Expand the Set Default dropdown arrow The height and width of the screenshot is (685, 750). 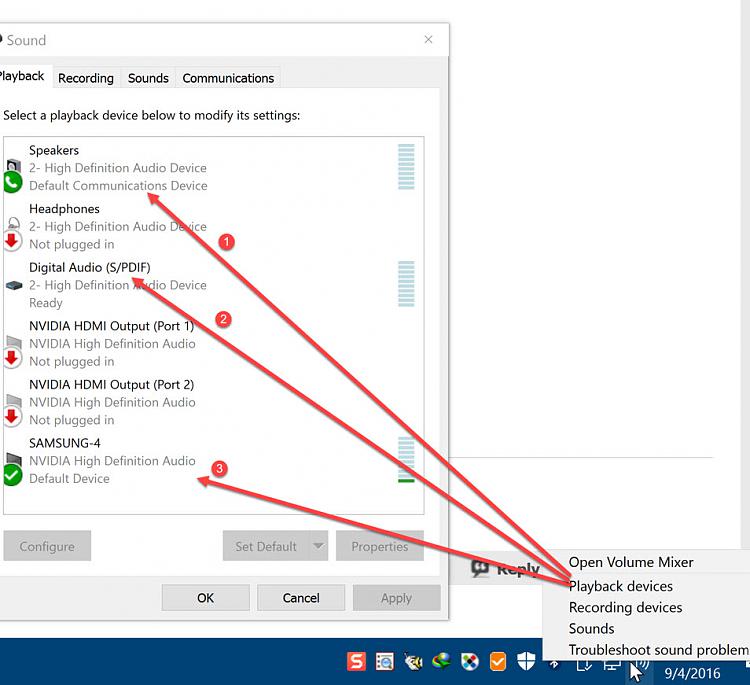[x=319, y=546]
